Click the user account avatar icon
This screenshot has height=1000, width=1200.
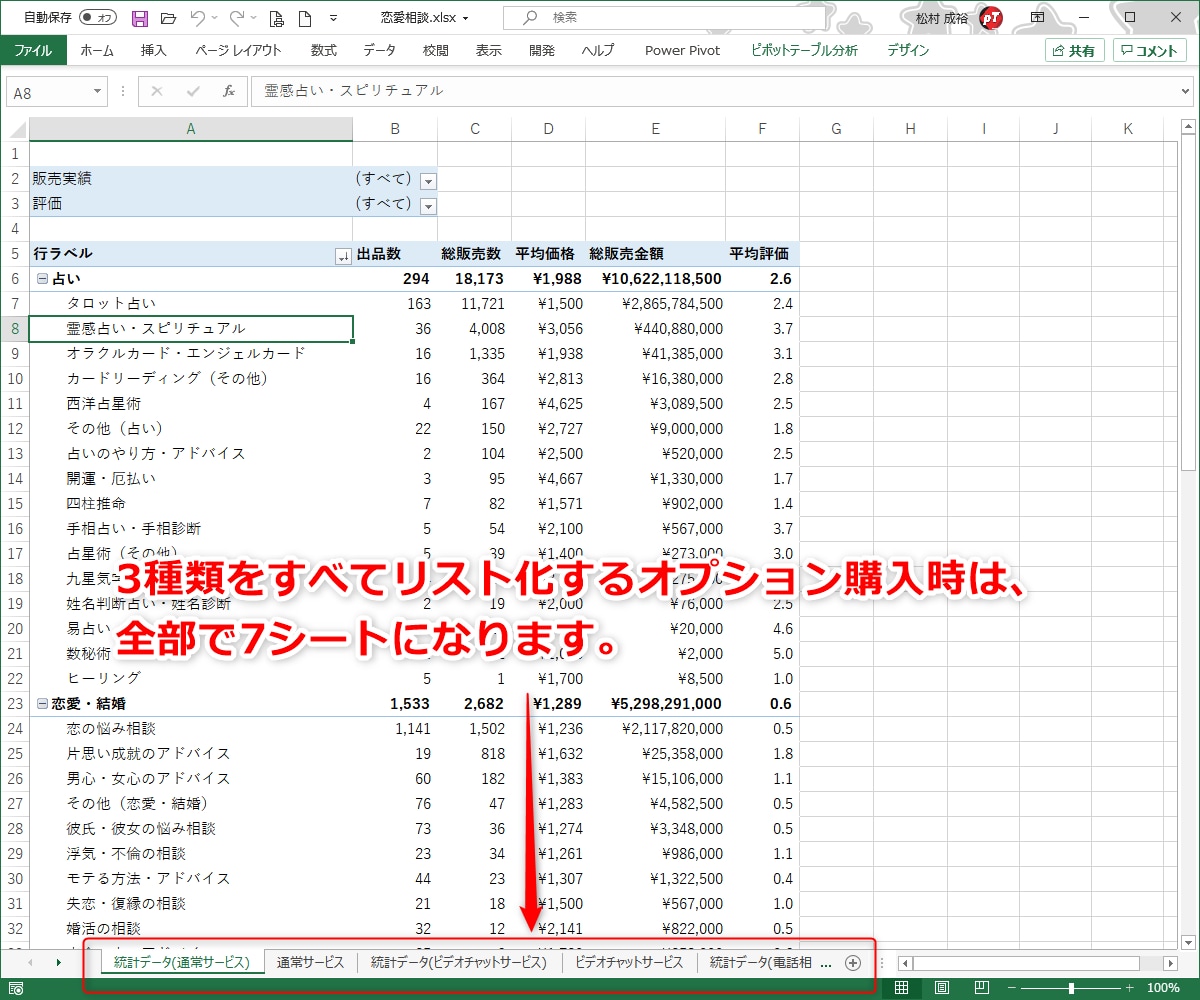(991, 18)
